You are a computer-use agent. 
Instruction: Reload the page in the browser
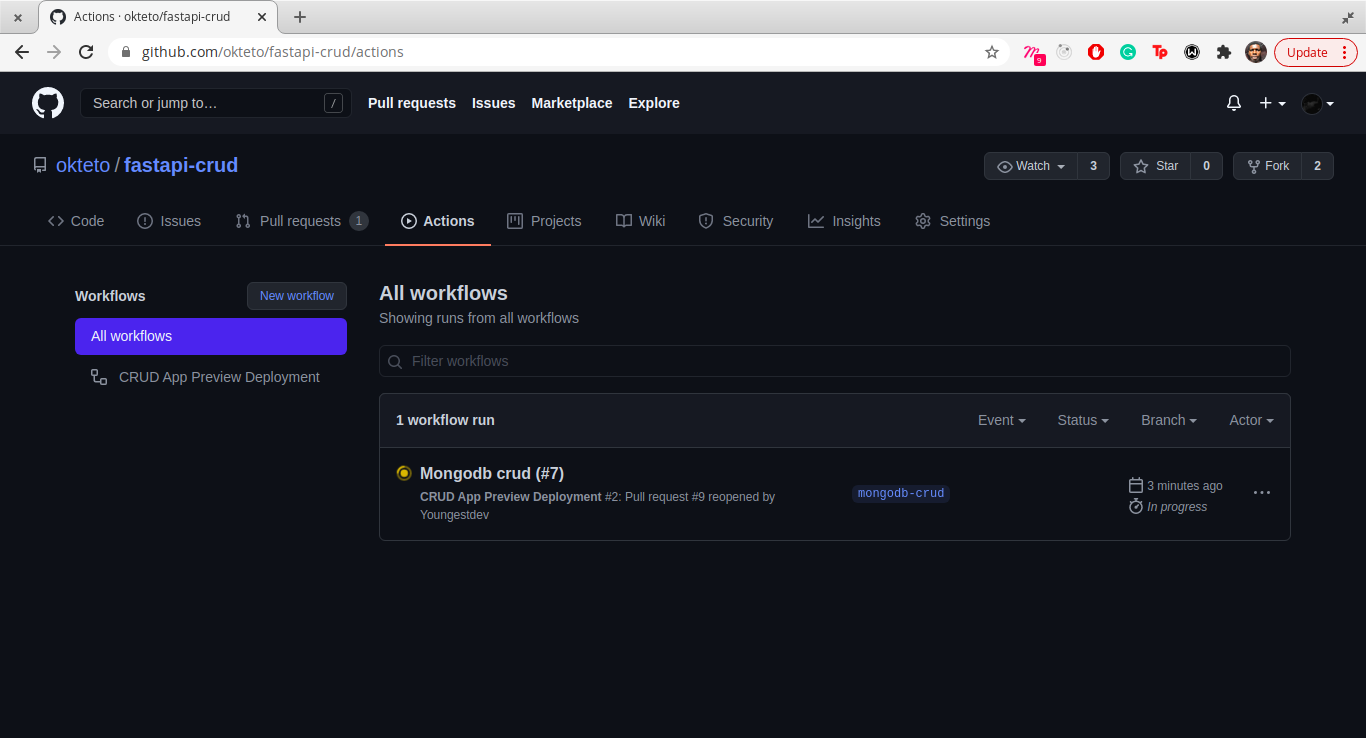tap(86, 52)
